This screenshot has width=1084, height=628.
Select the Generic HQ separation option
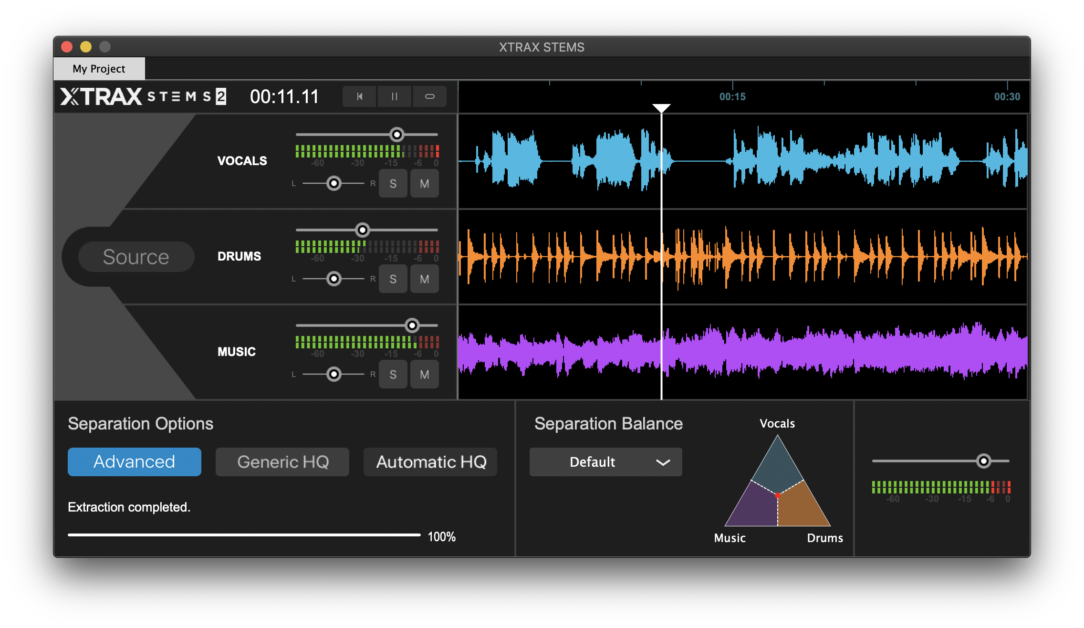[282, 462]
